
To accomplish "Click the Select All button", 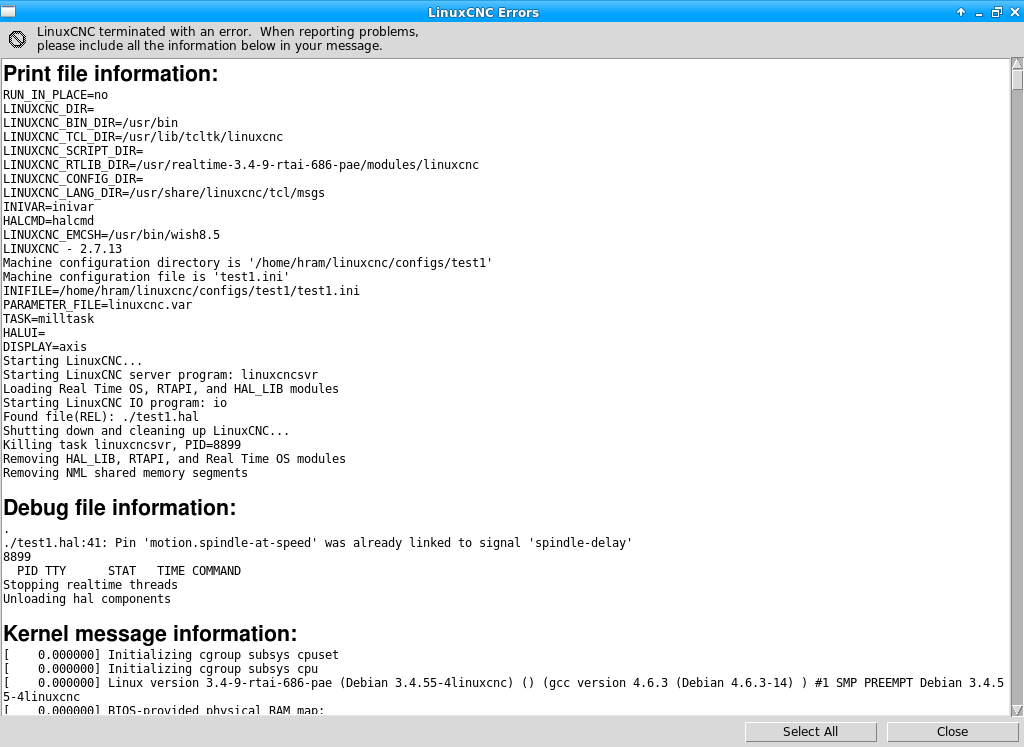I will pyautogui.click(x=810, y=731).
